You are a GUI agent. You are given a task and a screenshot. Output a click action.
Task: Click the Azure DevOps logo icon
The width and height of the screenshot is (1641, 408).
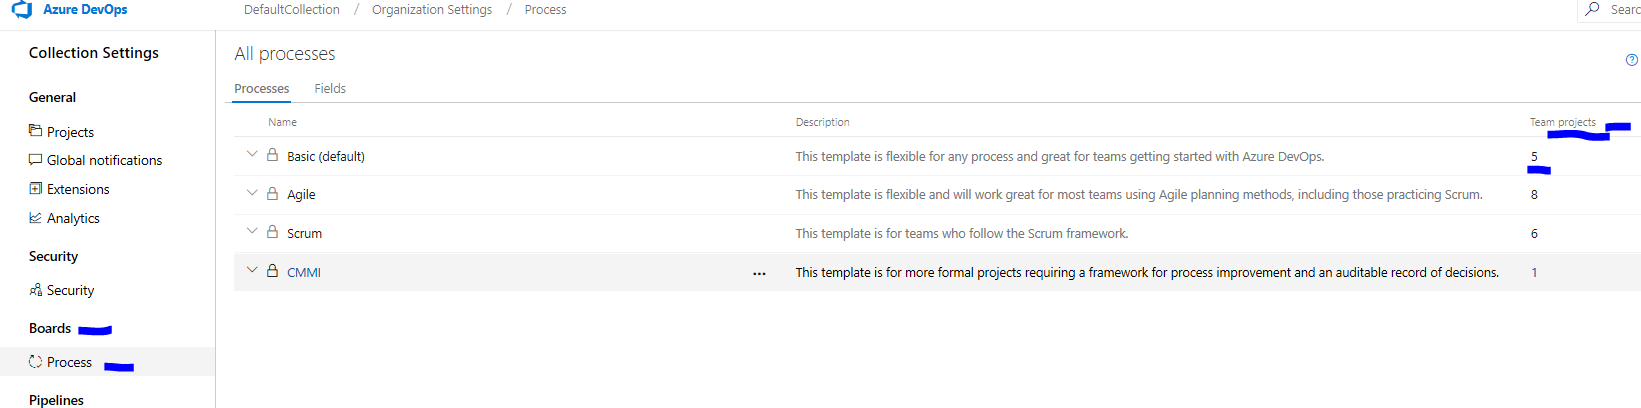click(x=22, y=10)
